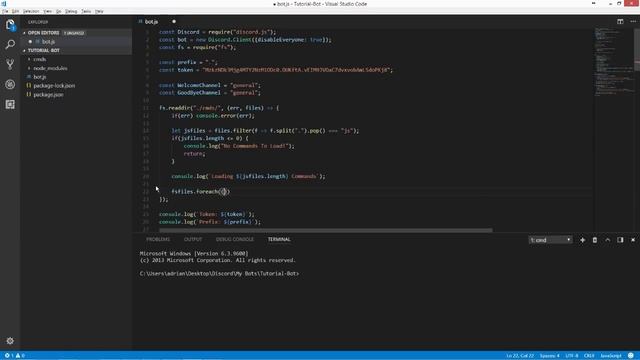This screenshot has height=360, width=640.
Task: Open the Explorer view in activity bar
Action: [x=10, y=25]
